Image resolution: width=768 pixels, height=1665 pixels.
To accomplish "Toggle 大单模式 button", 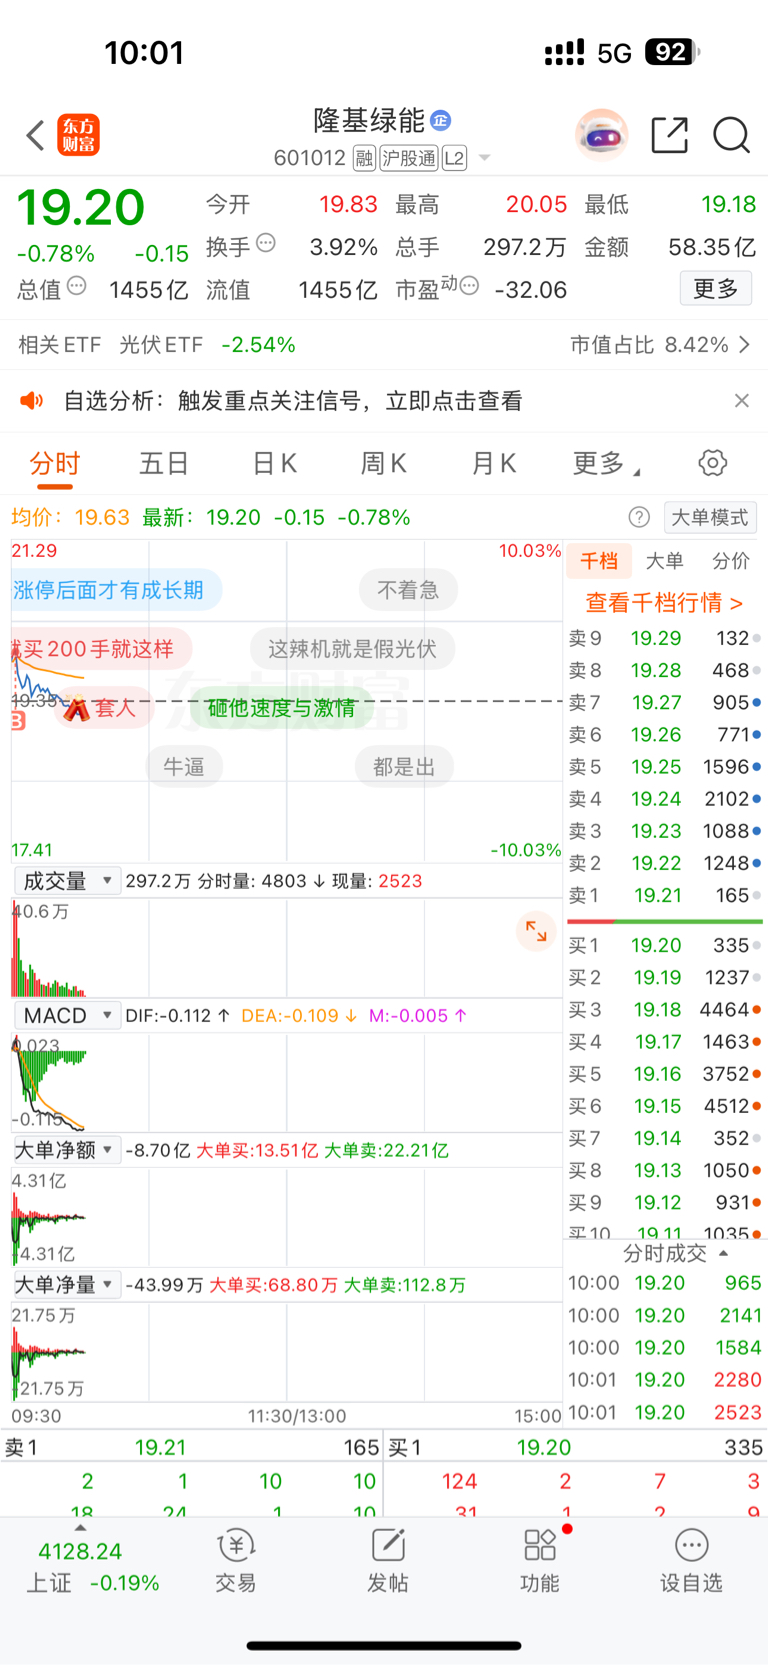I will point(709,517).
